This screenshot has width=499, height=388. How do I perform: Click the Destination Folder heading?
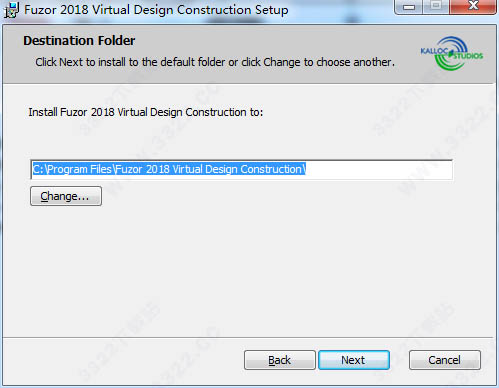pos(79,41)
